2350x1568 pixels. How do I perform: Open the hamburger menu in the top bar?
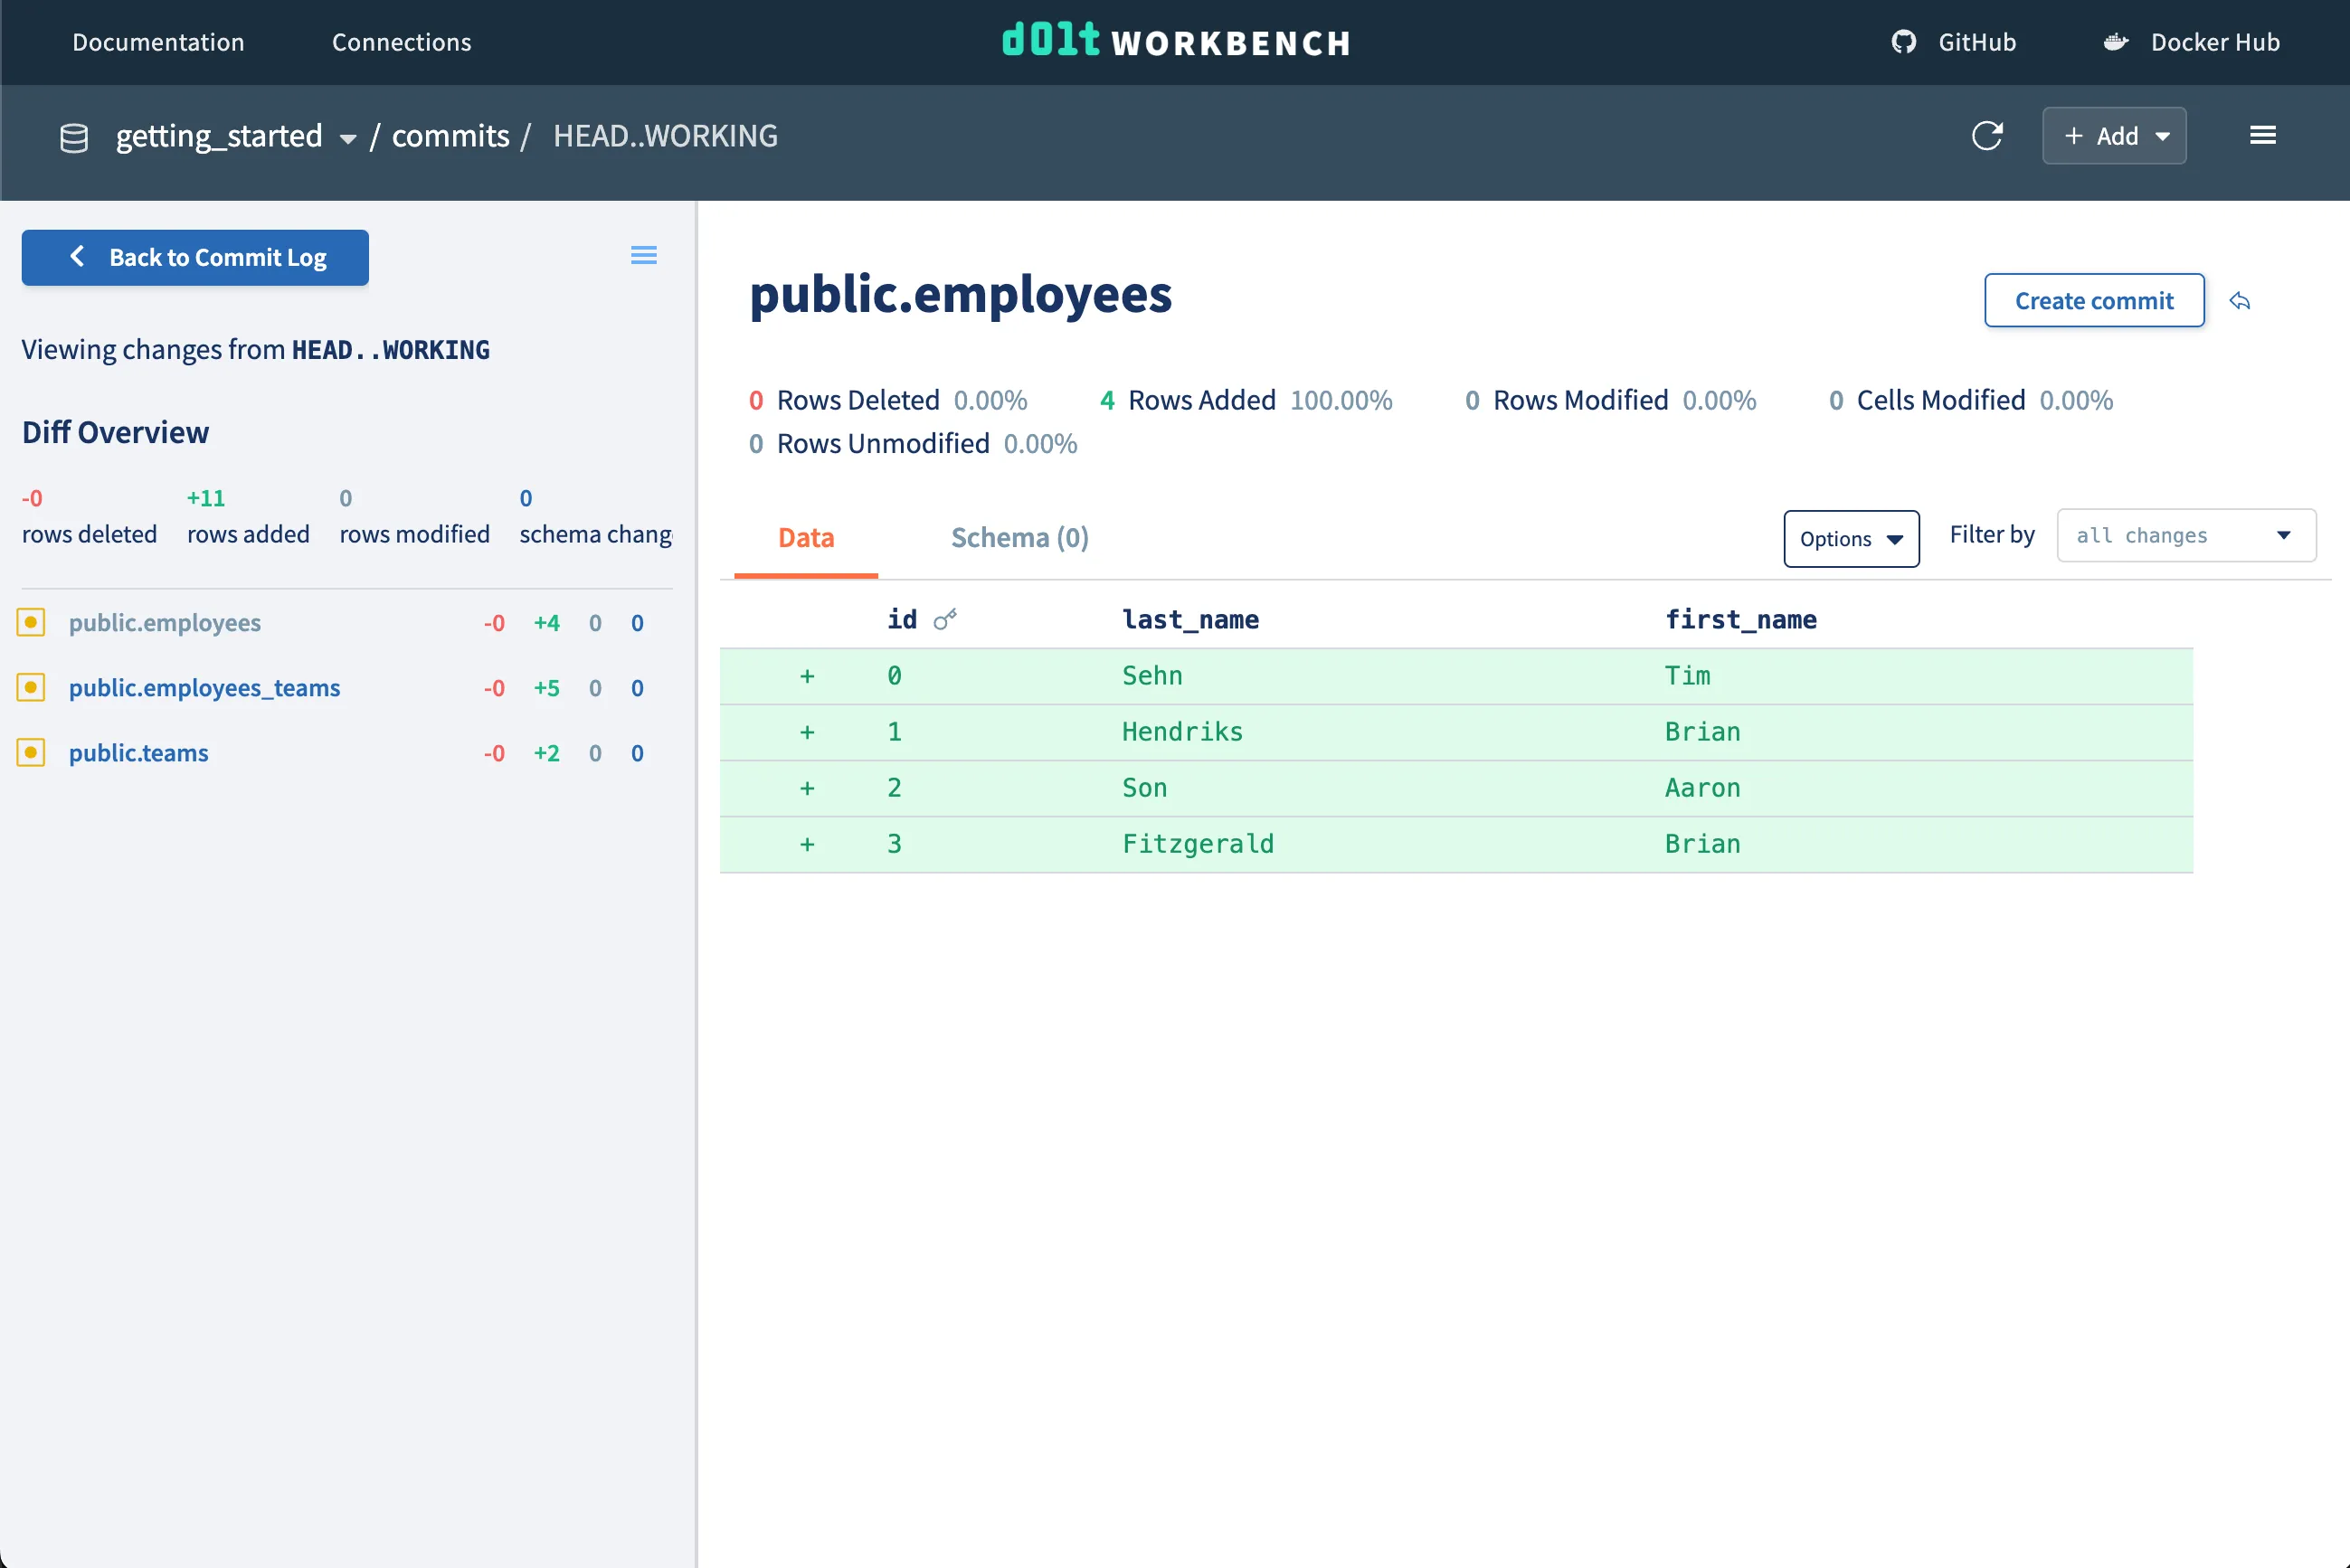pyautogui.click(x=2263, y=135)
